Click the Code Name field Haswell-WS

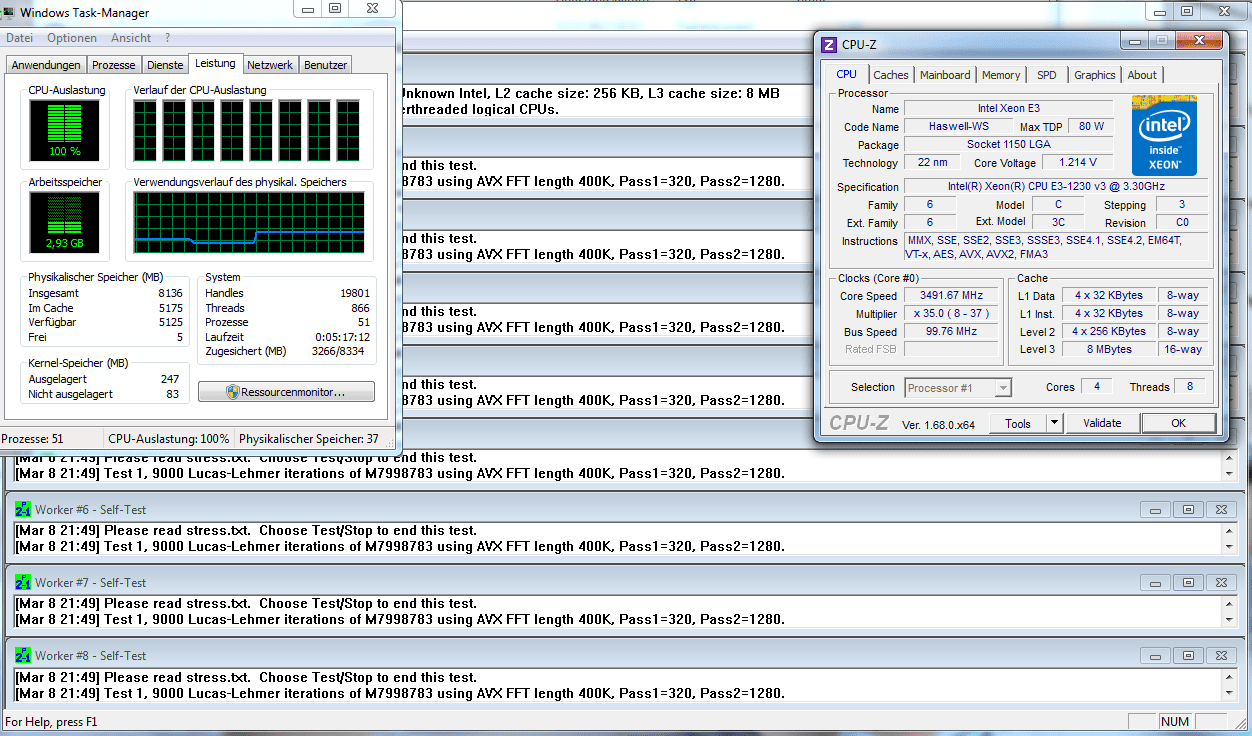click(x=958, y=127)
